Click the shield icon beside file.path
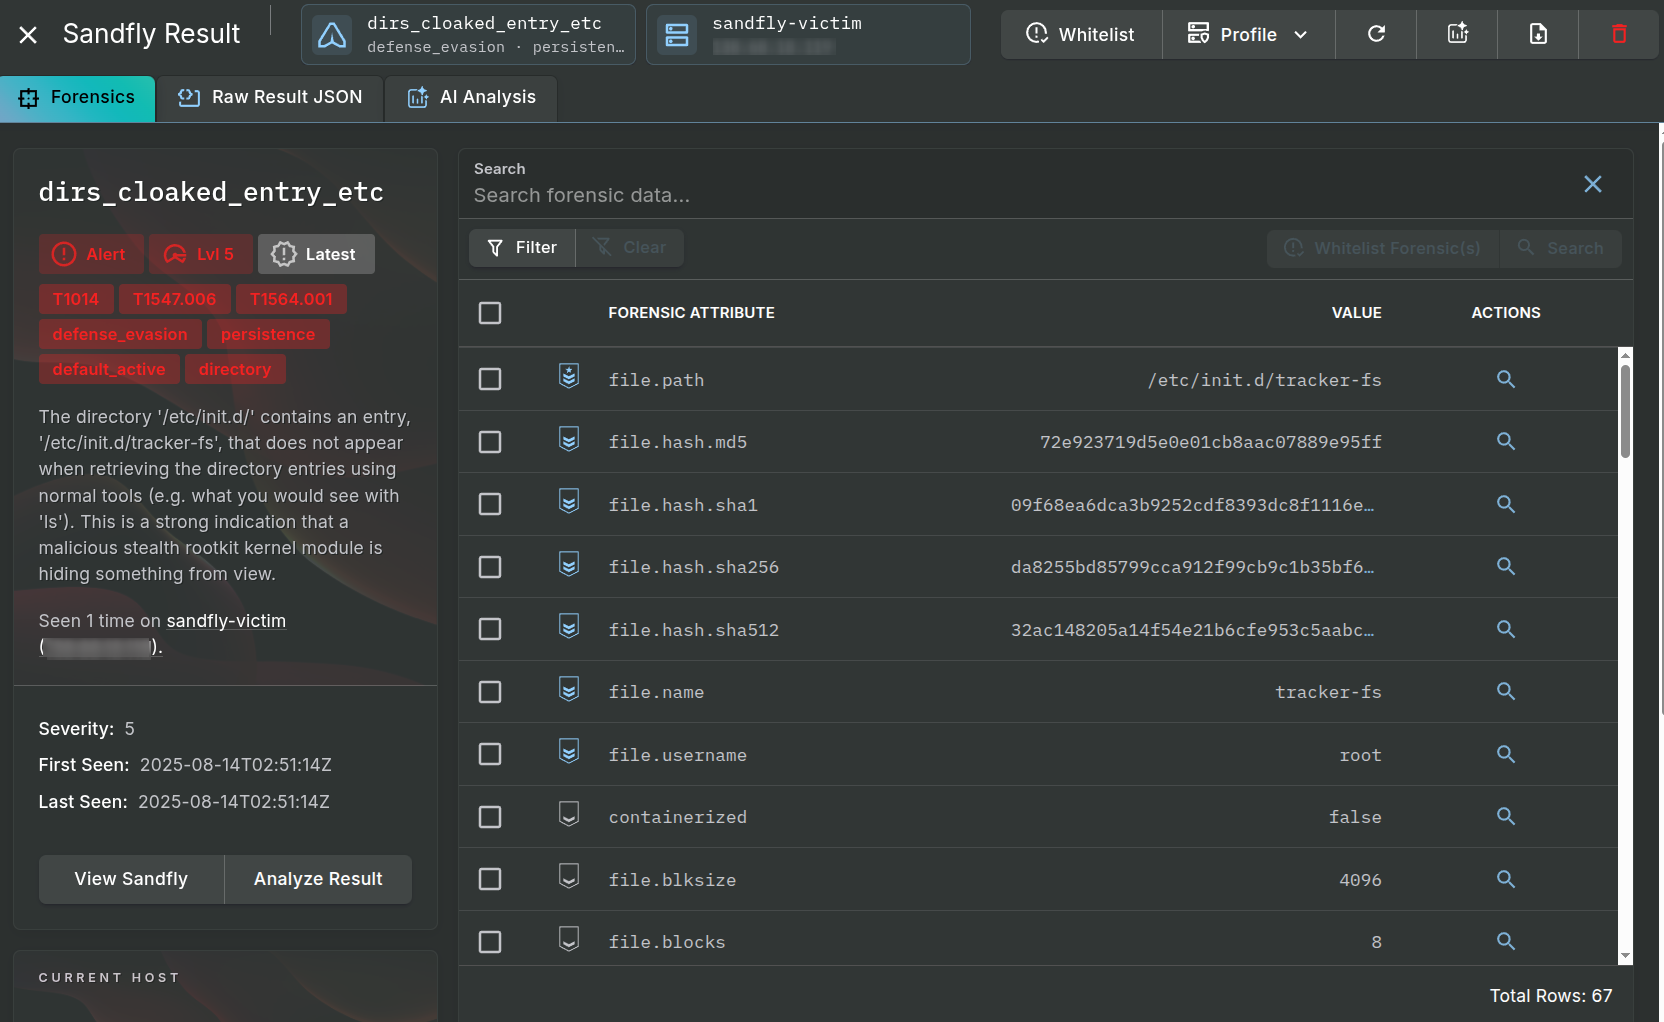The image size is (1664, 1022). click(569, 376)
